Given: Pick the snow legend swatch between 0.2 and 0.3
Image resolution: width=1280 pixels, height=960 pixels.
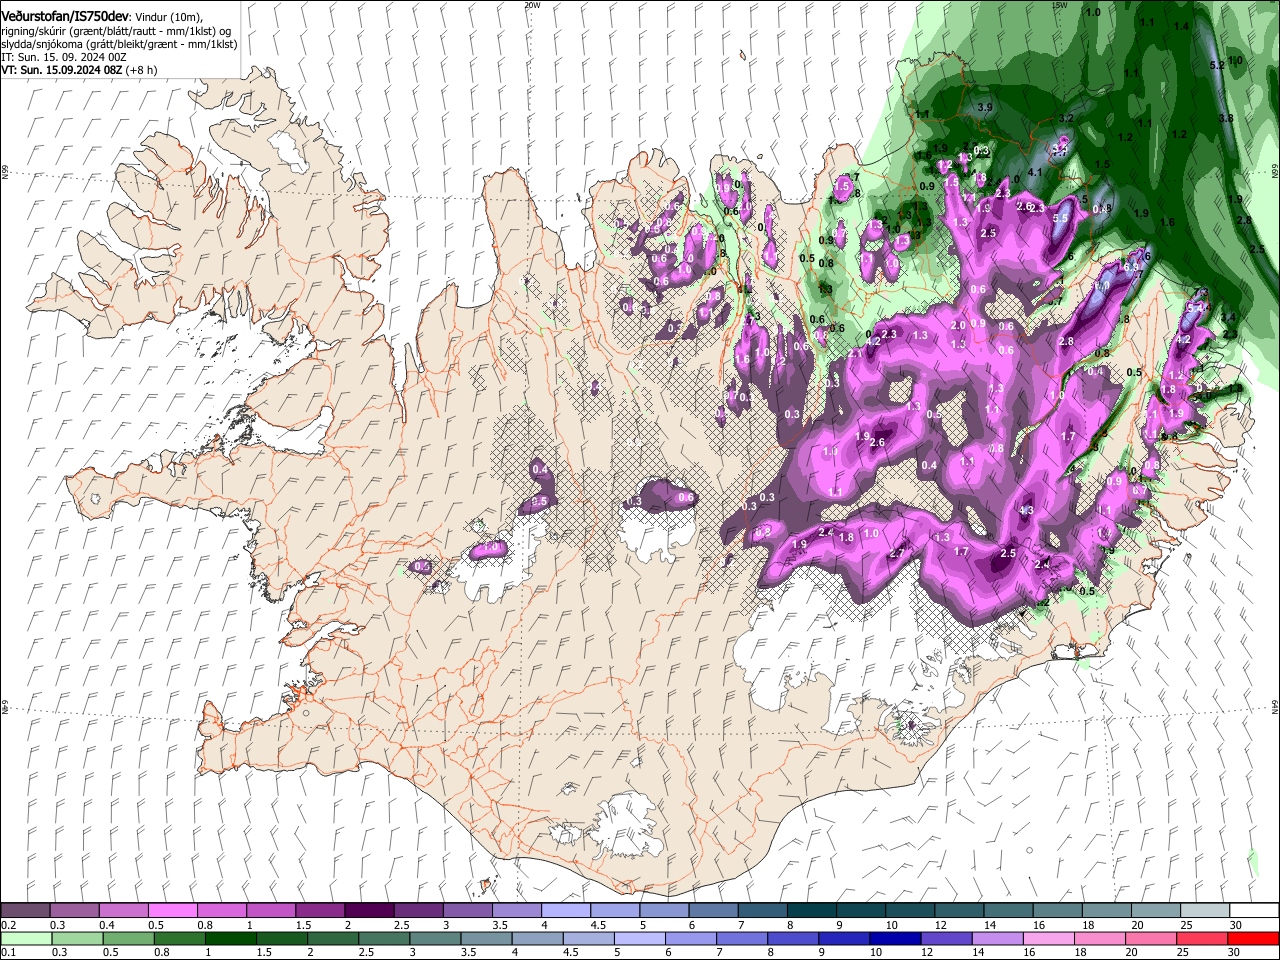Looking at the screenshot, I should [25, 910].
